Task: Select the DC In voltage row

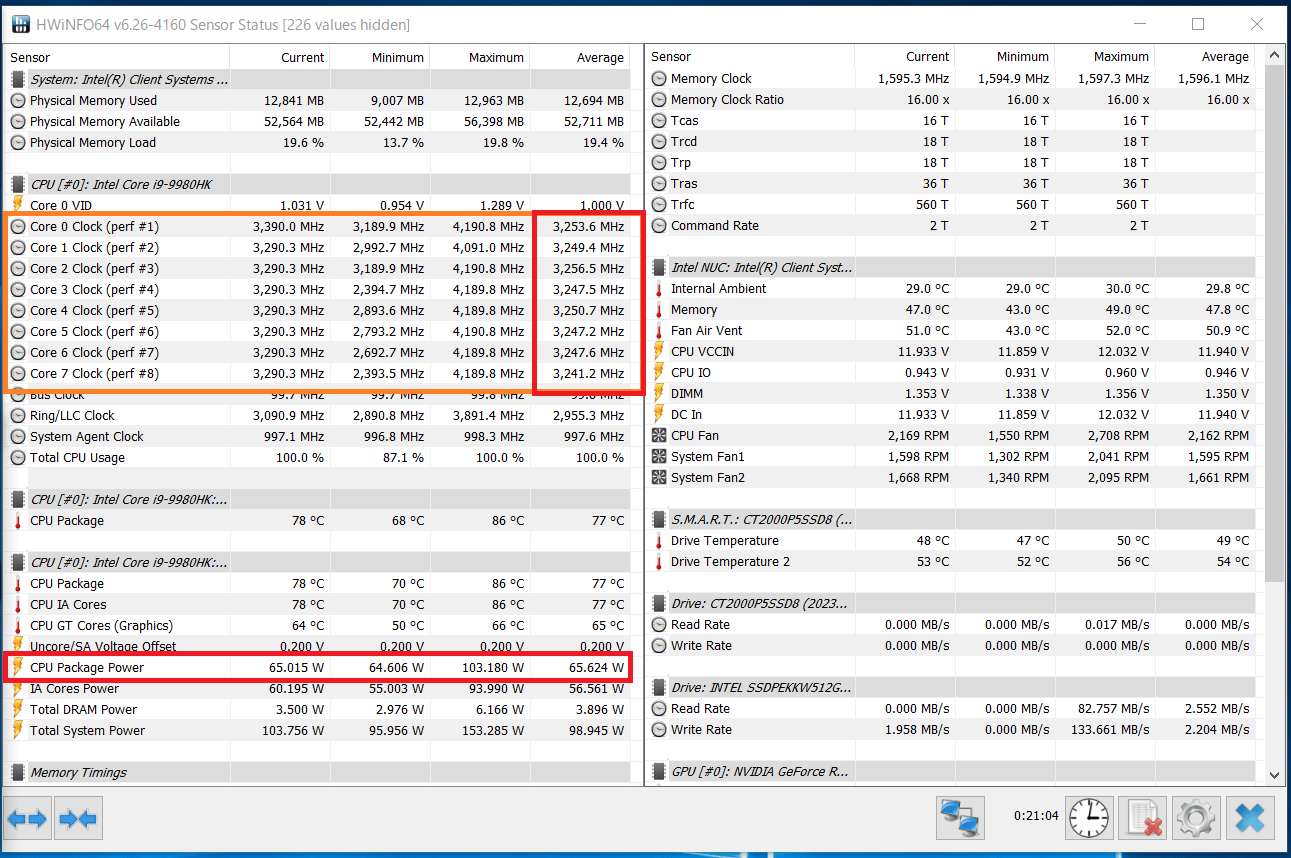Action: point(952,414)
